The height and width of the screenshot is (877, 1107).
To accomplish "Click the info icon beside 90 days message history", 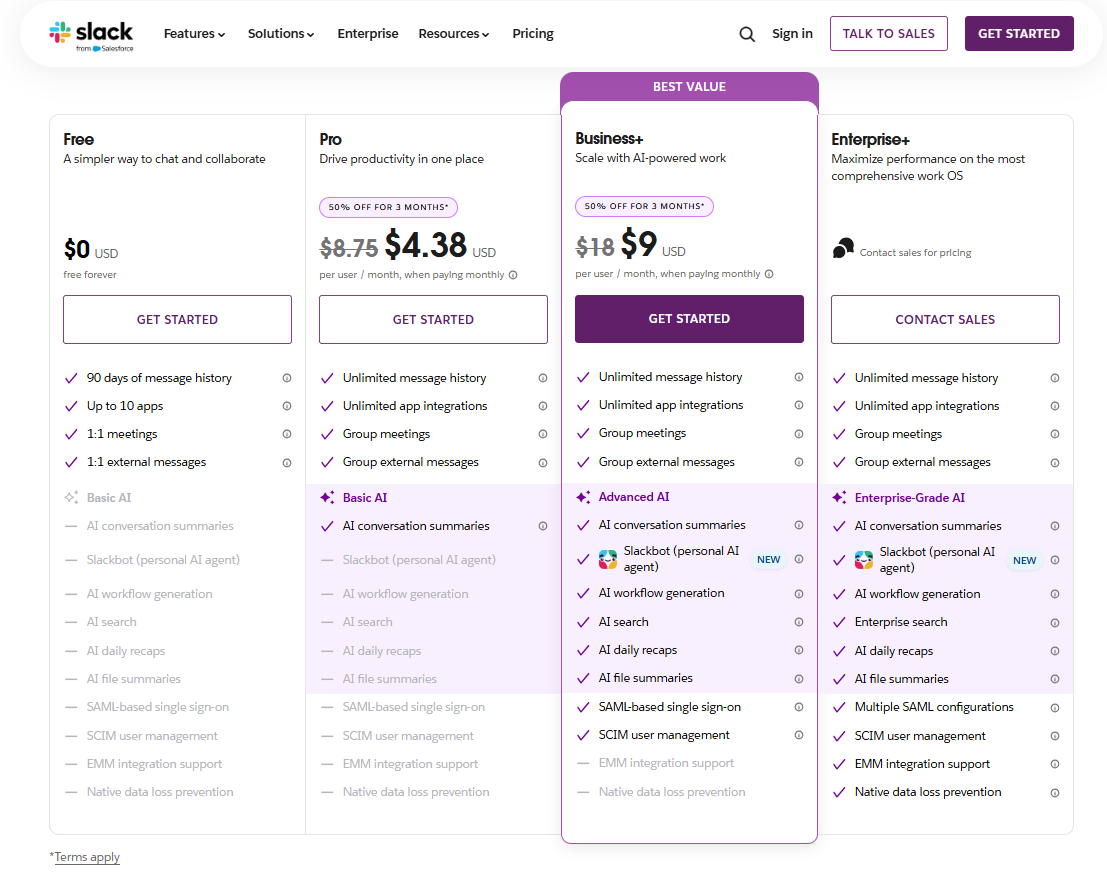I will 287,377.
